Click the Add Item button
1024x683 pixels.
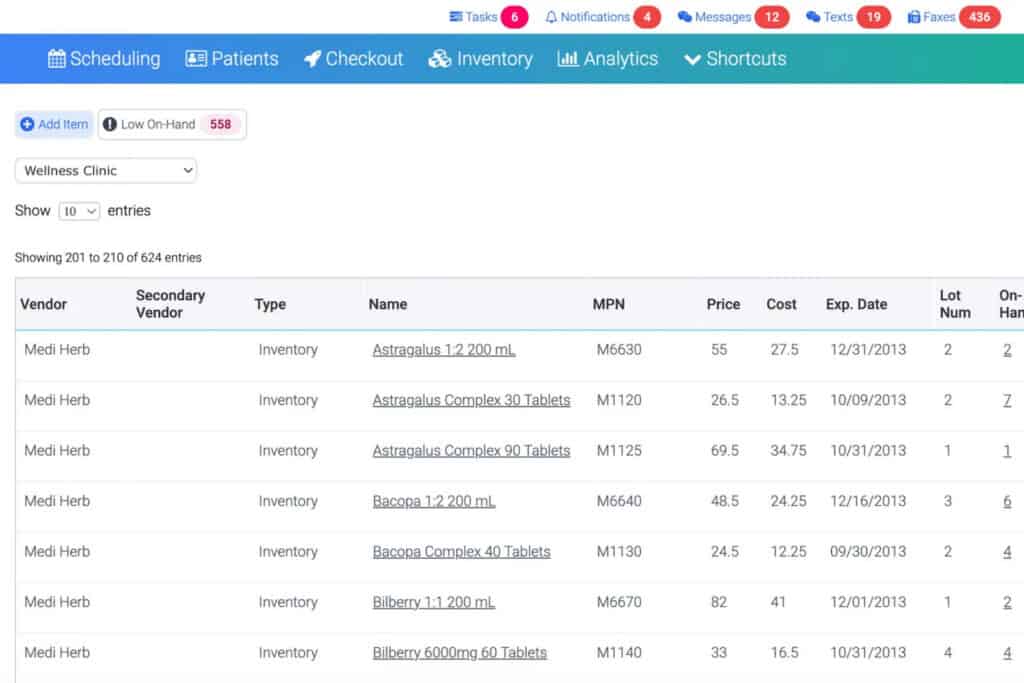click(x=54, y=125)
